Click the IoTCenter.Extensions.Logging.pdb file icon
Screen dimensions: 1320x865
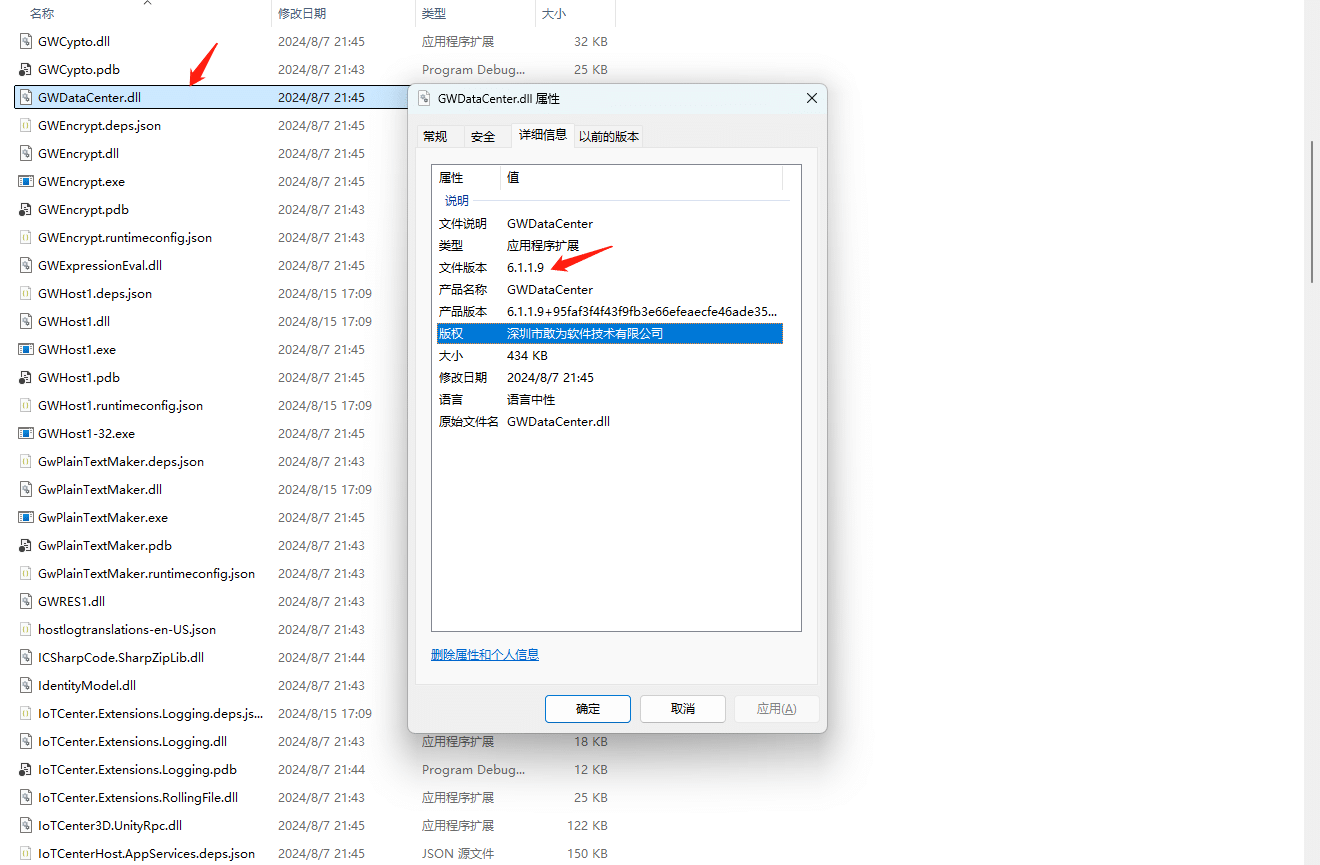click(x=26, y=770)
